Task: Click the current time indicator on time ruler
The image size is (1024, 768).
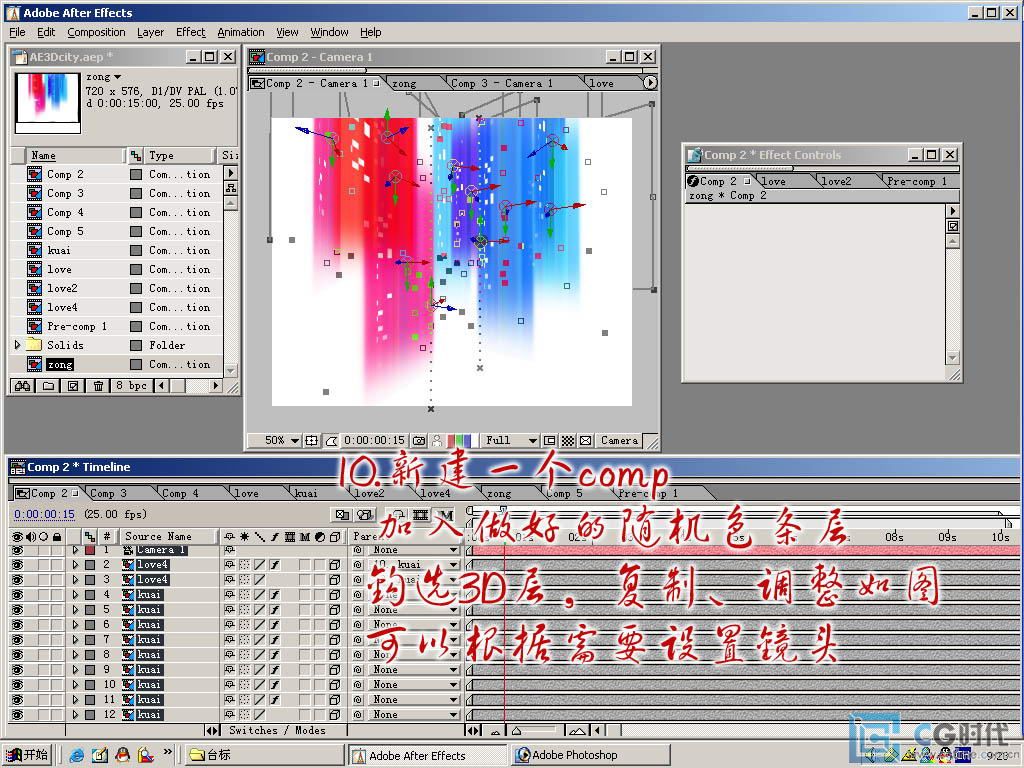Action: [504, 509]
